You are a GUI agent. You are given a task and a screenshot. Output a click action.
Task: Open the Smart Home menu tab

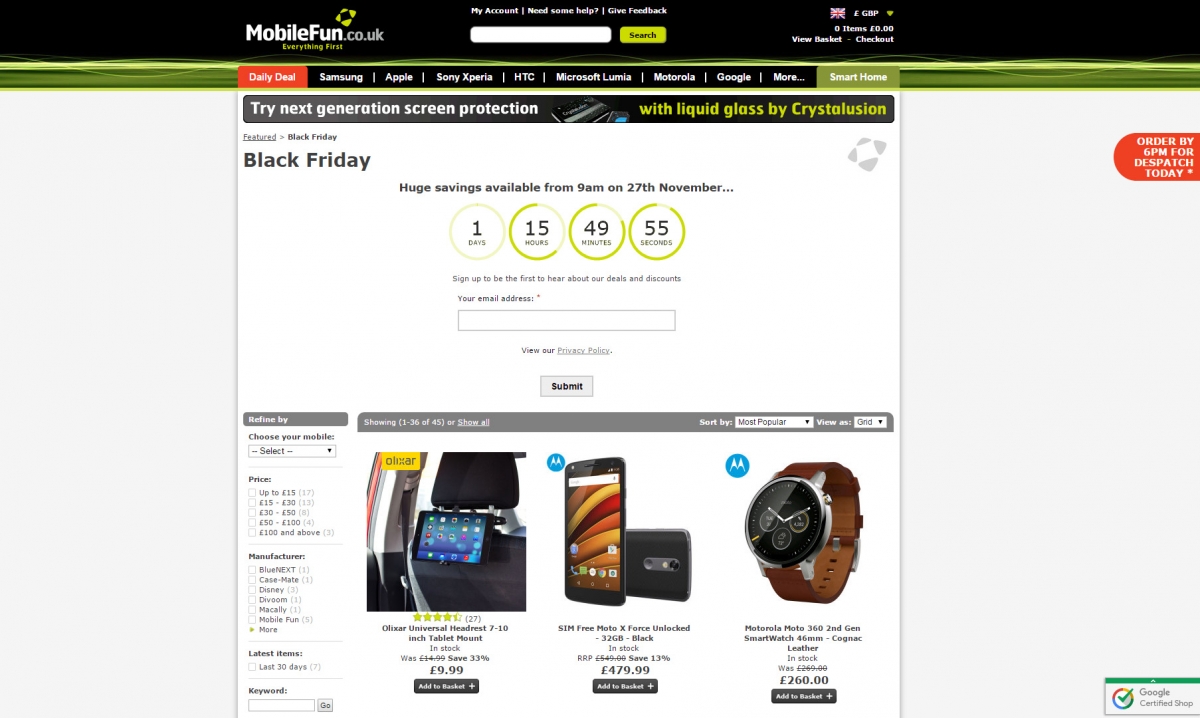pos(858,77)
